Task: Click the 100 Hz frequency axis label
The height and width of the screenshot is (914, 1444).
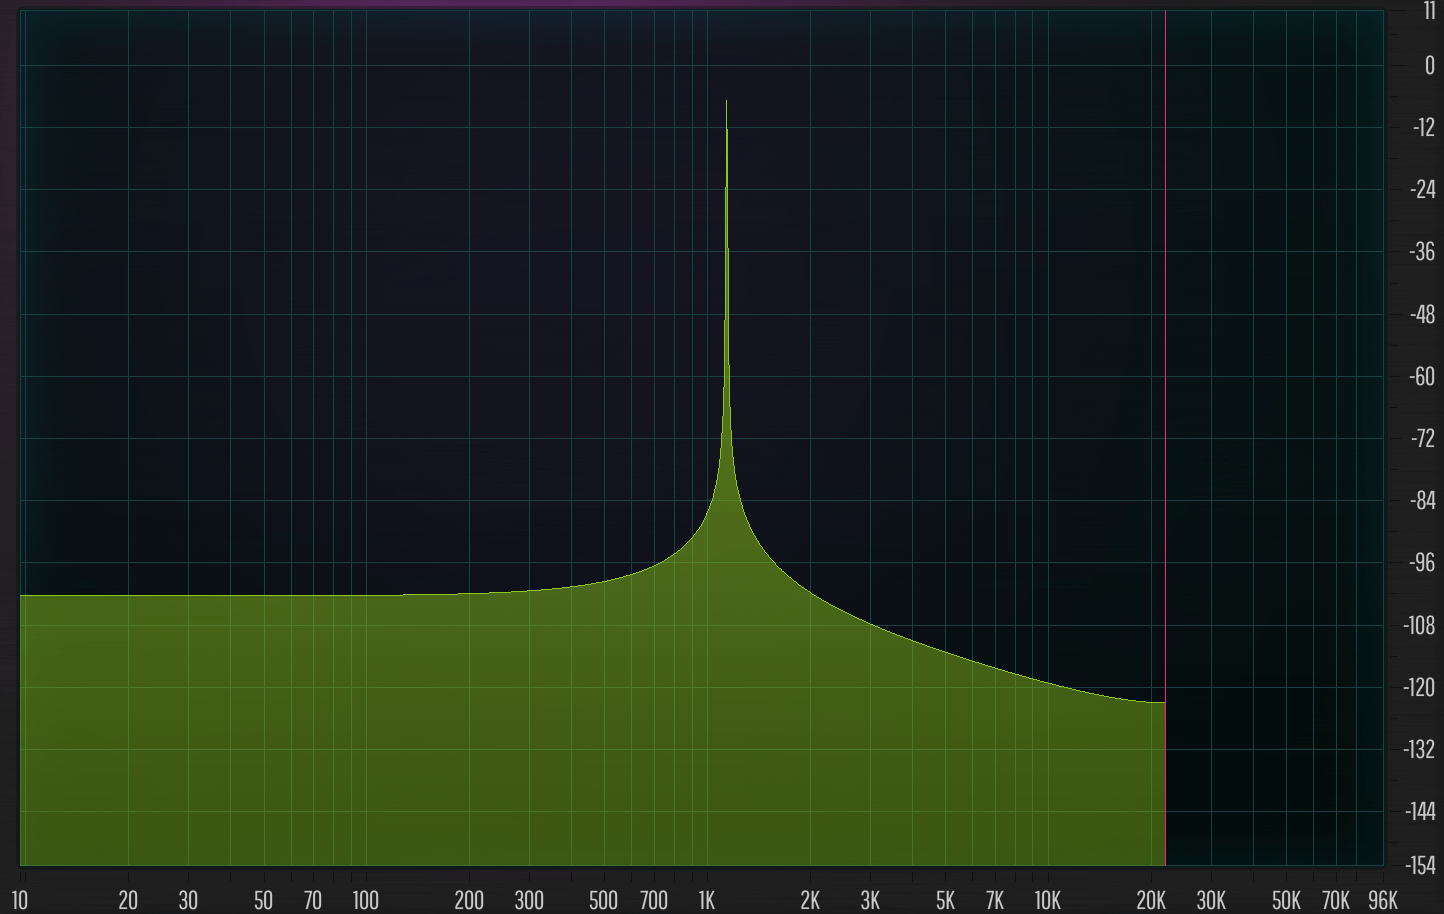Action: pos(365,900)
